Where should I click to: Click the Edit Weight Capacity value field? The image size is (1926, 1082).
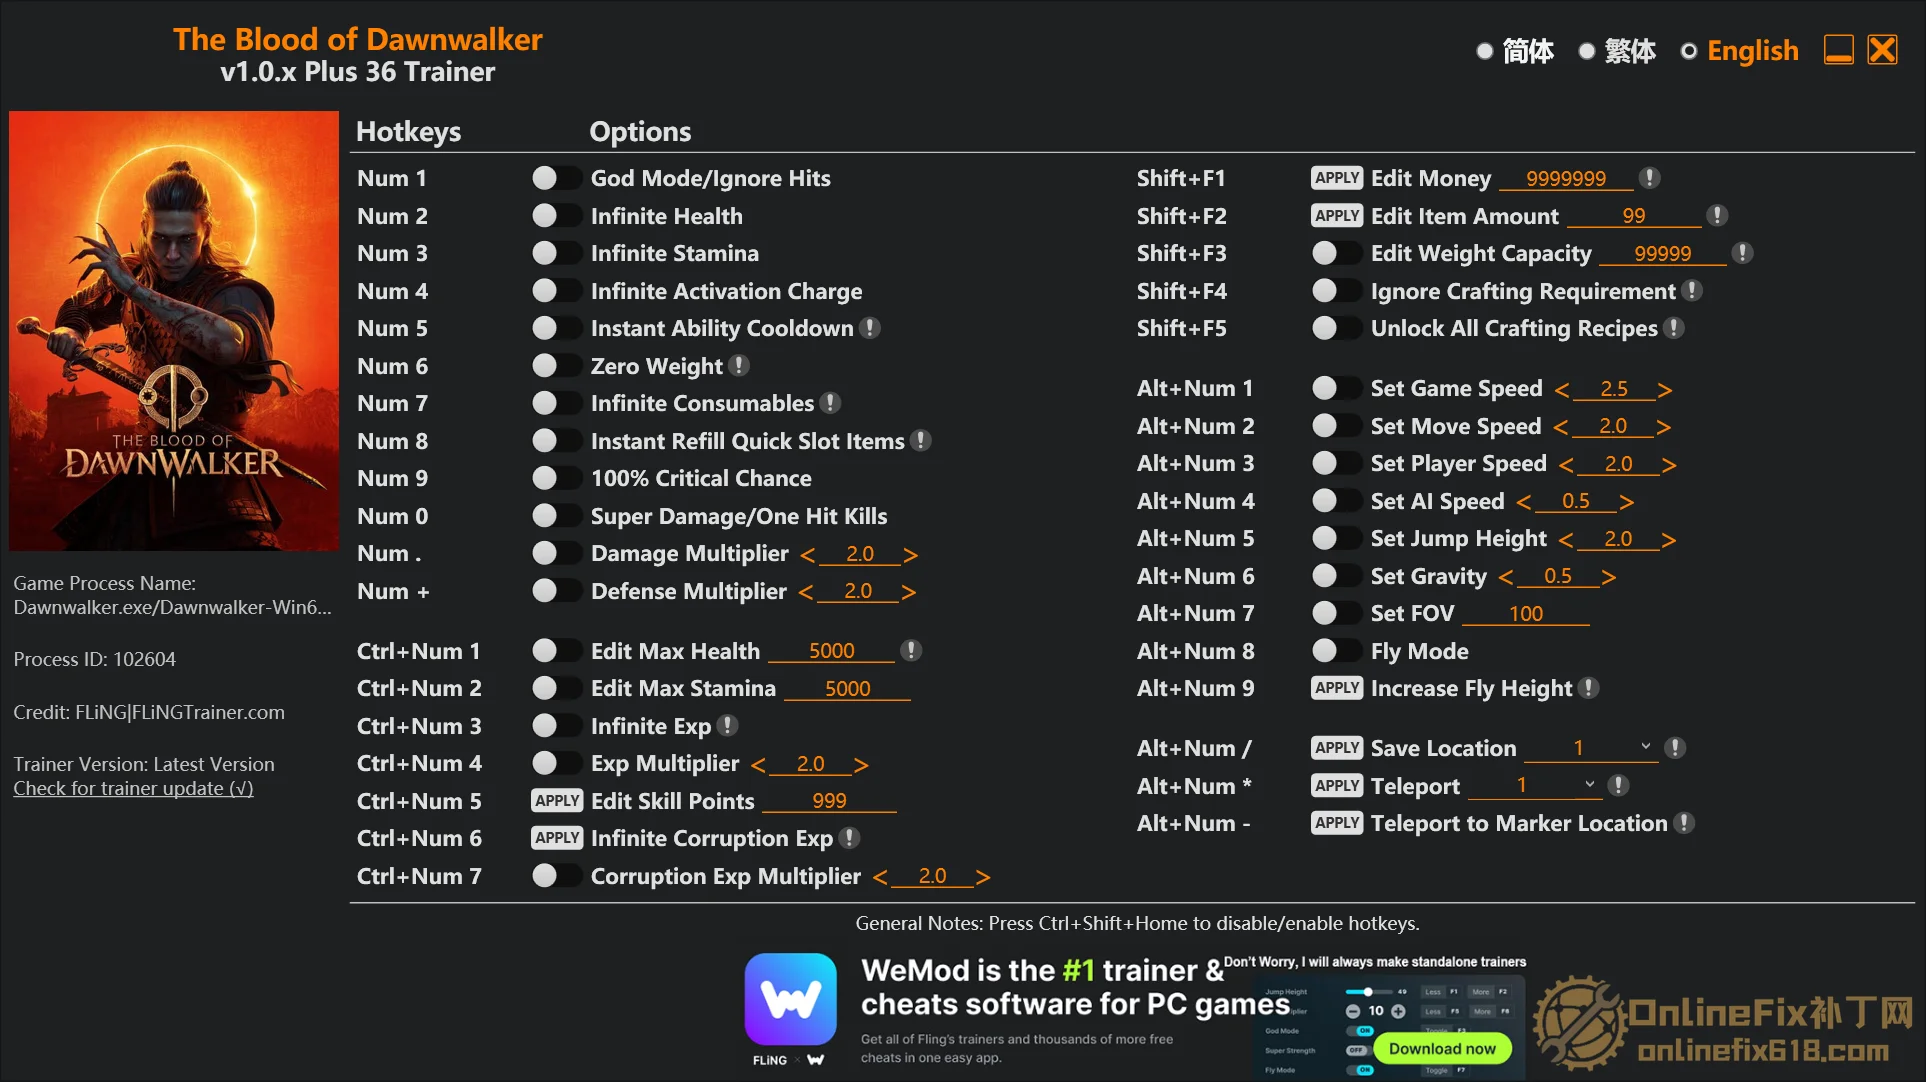(x=1663, y=253)
